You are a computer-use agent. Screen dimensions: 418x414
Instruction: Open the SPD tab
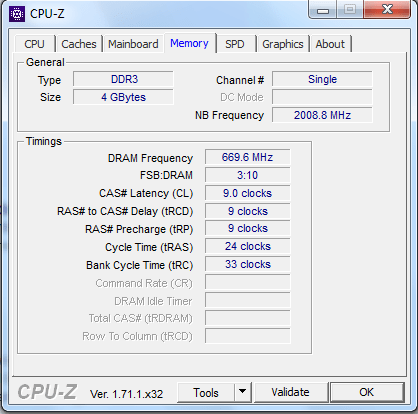click(235, 44)
